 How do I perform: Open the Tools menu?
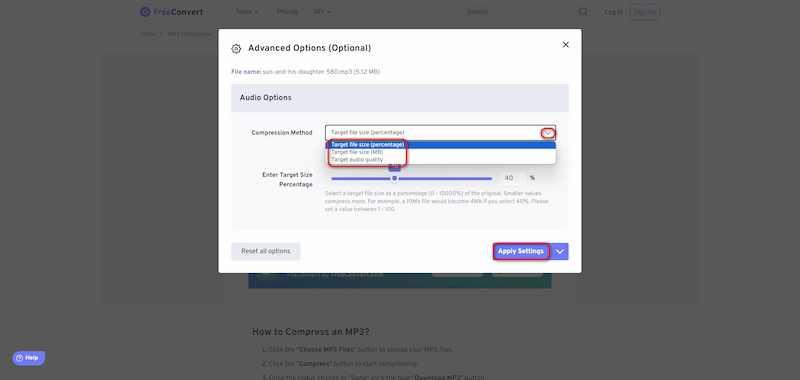coord(247,12)
